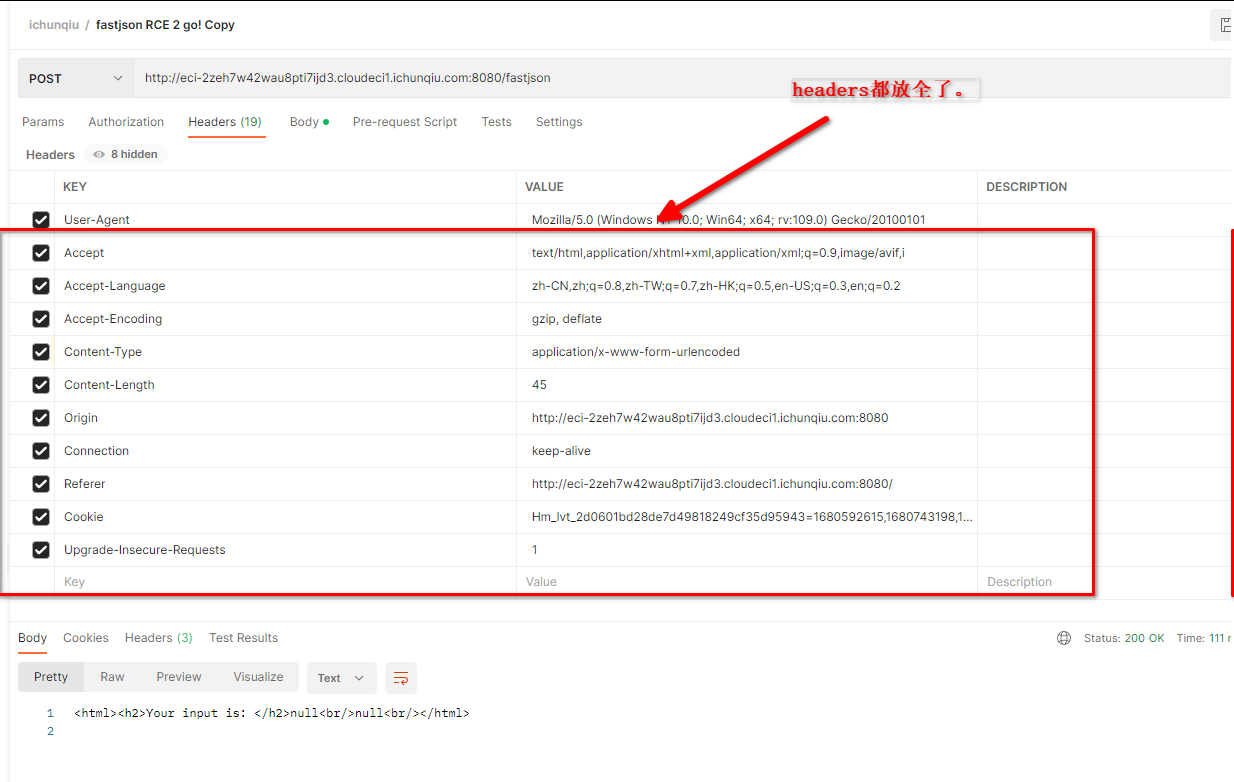Switch to the Body request tab
1234x782 pixels.
point(304,122)
